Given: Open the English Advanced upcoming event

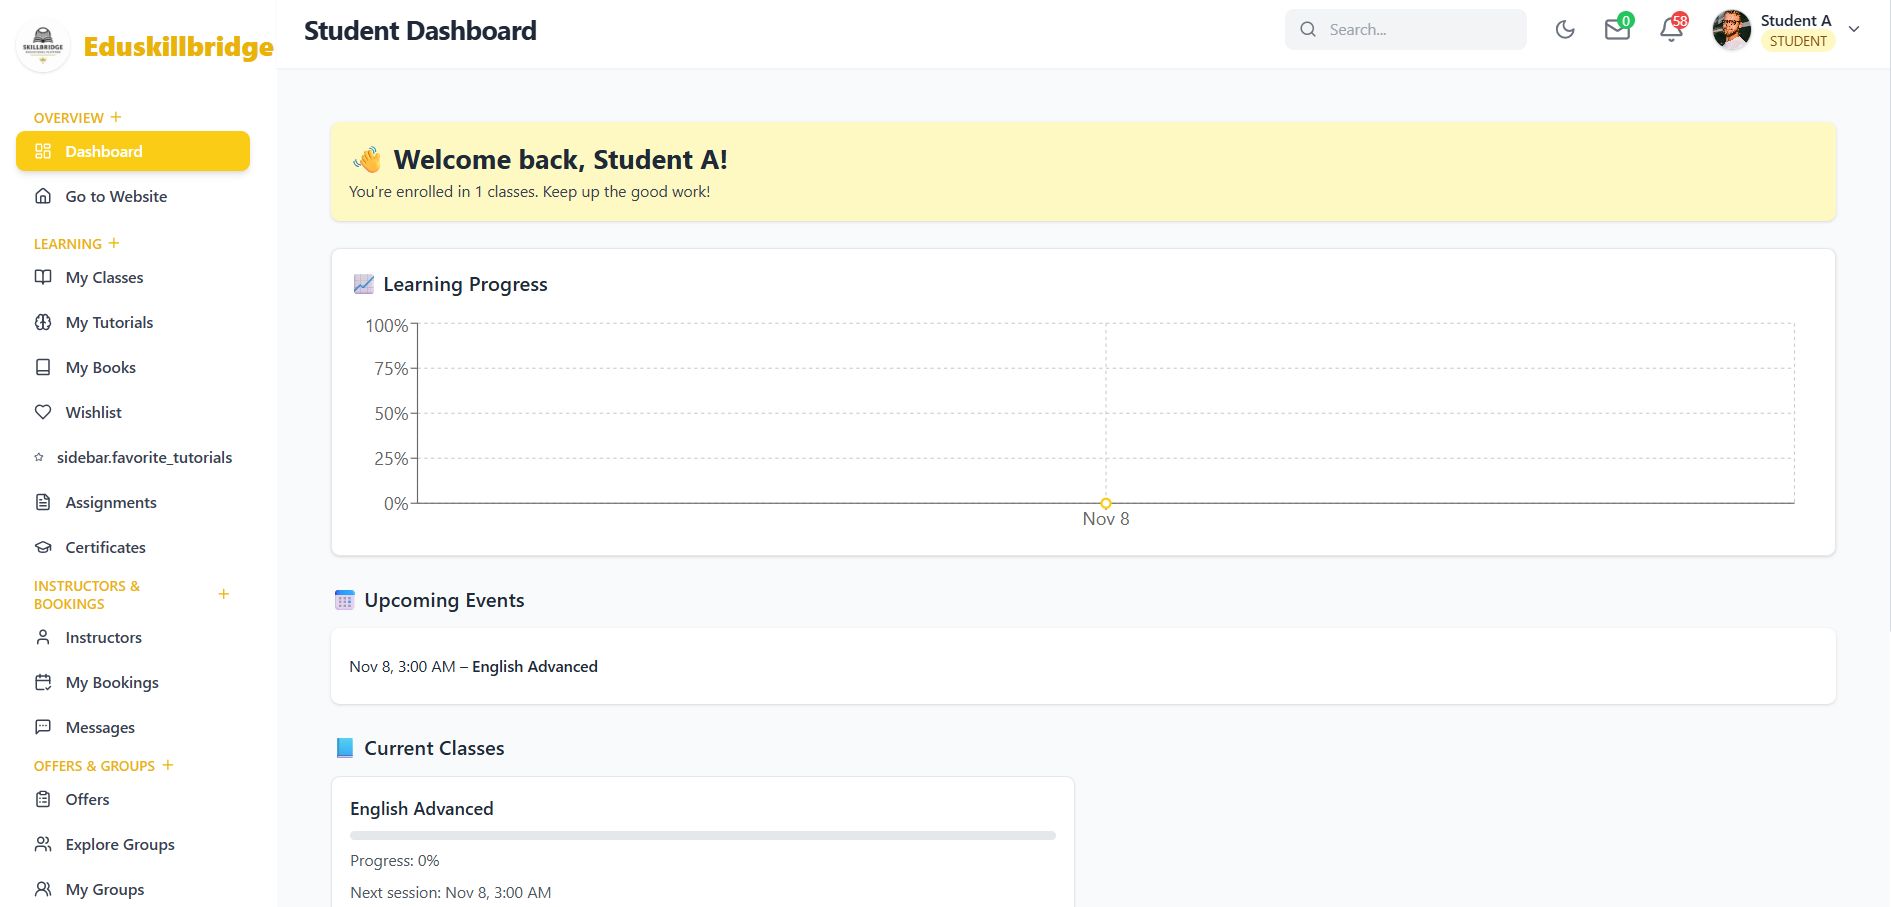Looking at the screenshot, I should [x=534, y=667].
